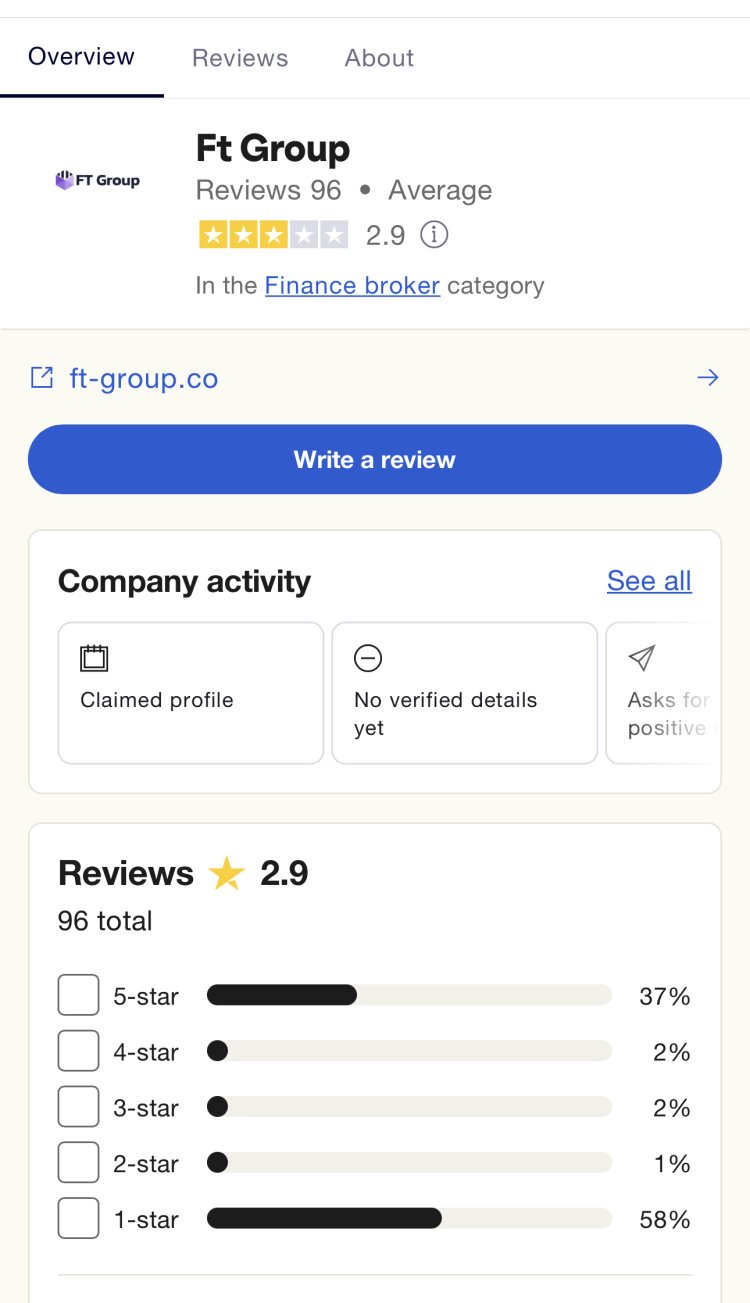Click the rating info circle icon
The width and height of the screenshot is (750, 1303).
[x=434, y=235]
